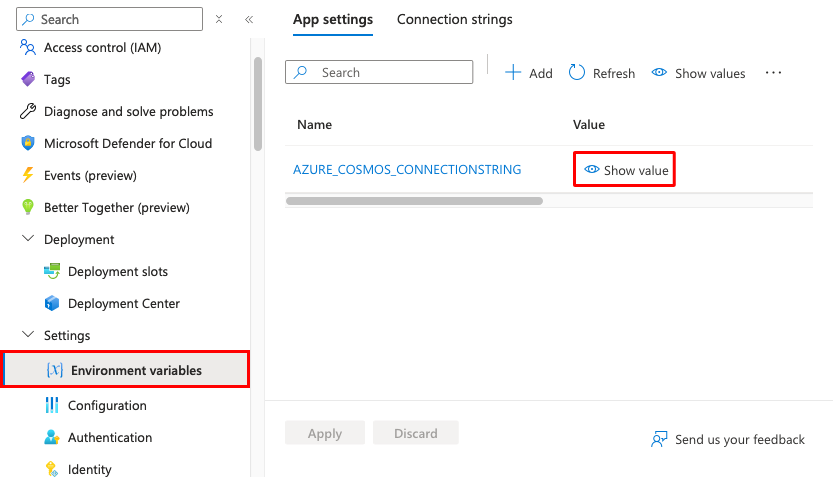Screen dimensions: 833x477
Task: Select the App settings tab
Action: point(333,19)
